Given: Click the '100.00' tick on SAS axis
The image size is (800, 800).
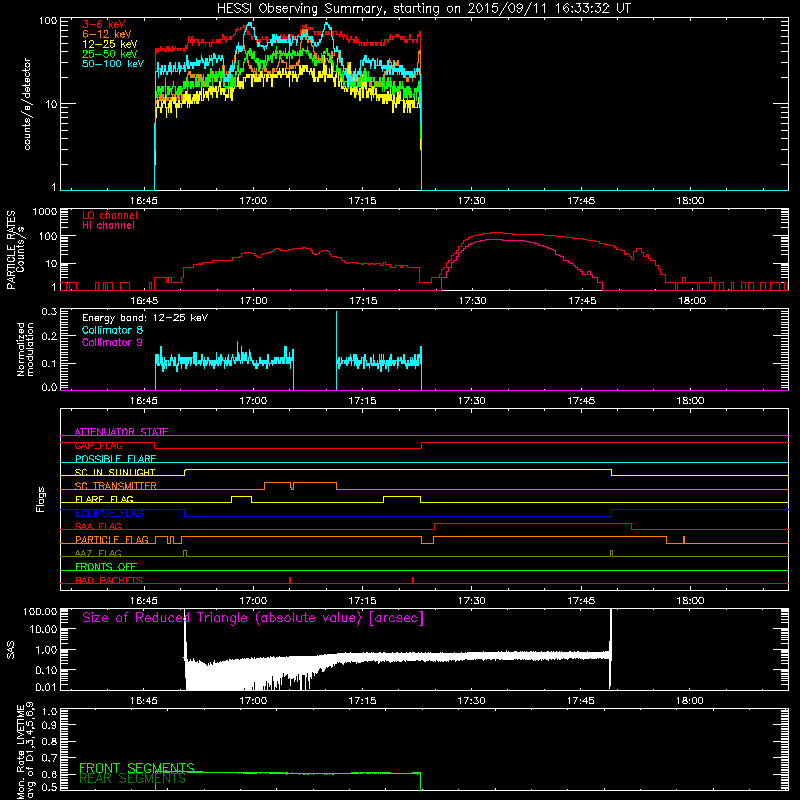Looking at the screenshot, I should coord(40,611).
